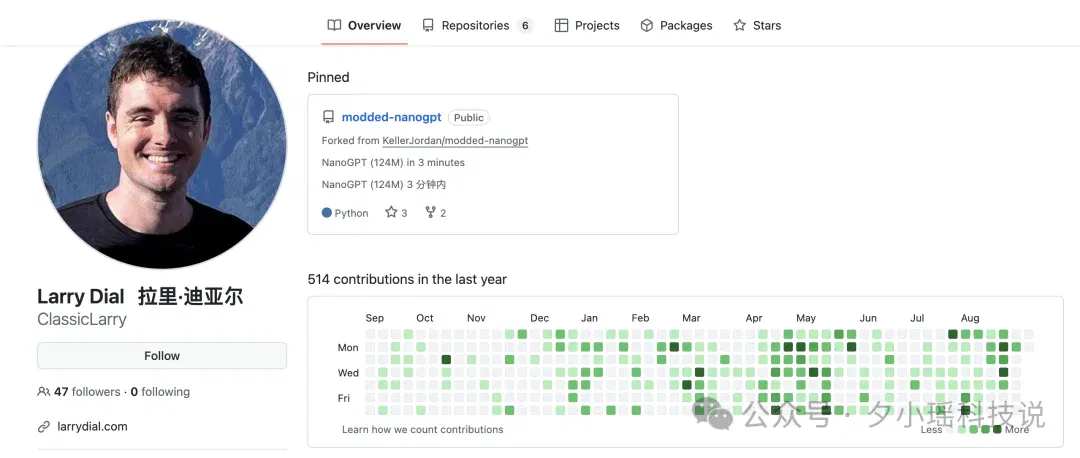Click the link icon beside larrydial.com
Image resolution: width=1080 pixels, height=458 pixels.
tap(44, 427)
